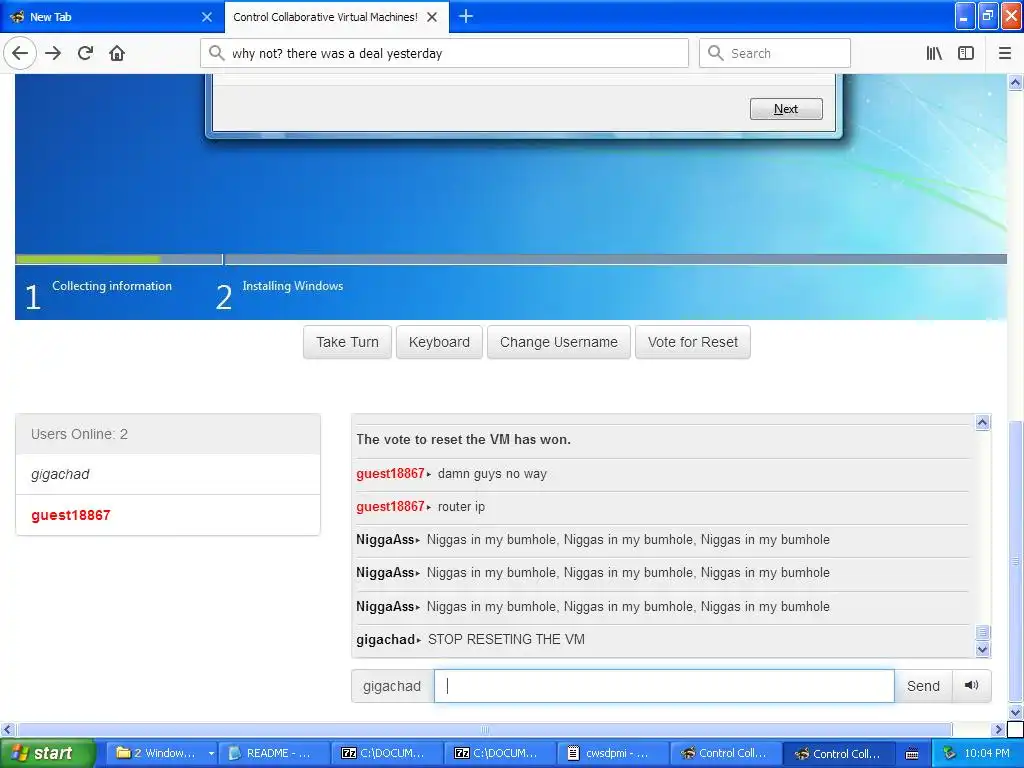Click the 'damn guys no way' chat message
This screenshot has height=768, width=1024.
[x=492, y=474]
